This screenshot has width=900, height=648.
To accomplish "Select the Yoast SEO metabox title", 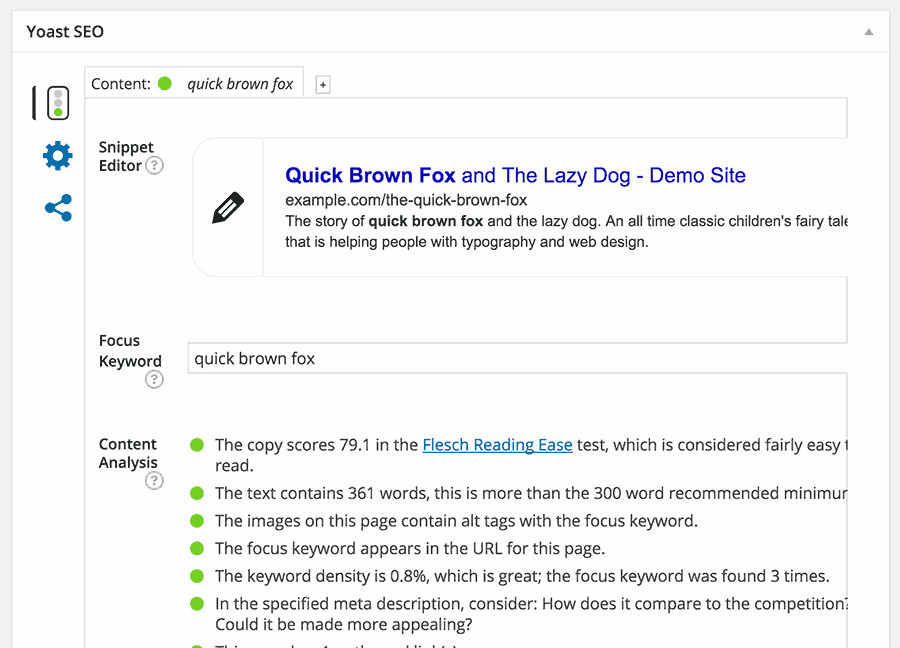I will point(64,31).
